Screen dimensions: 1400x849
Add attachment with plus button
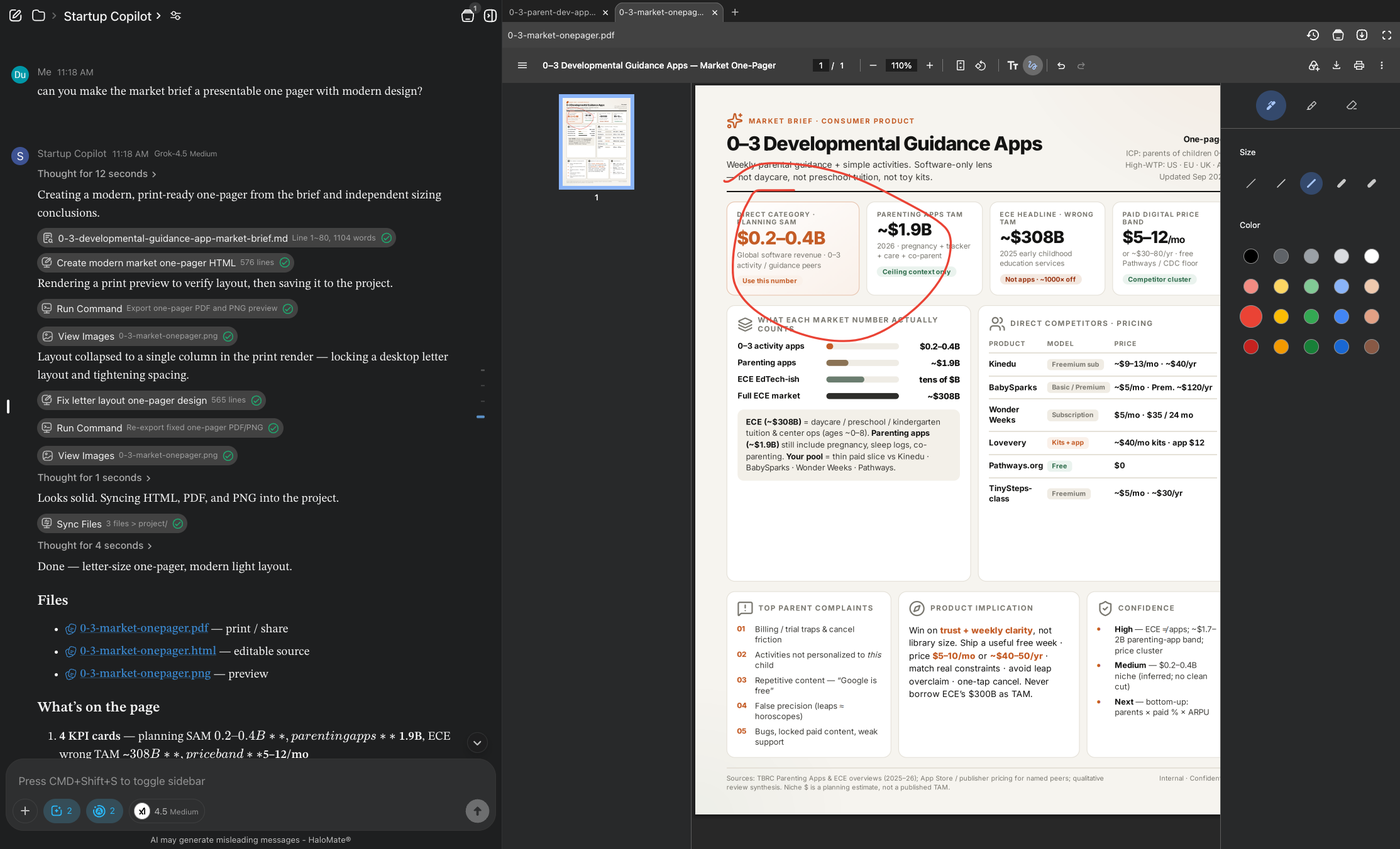[x=25, y=811]
